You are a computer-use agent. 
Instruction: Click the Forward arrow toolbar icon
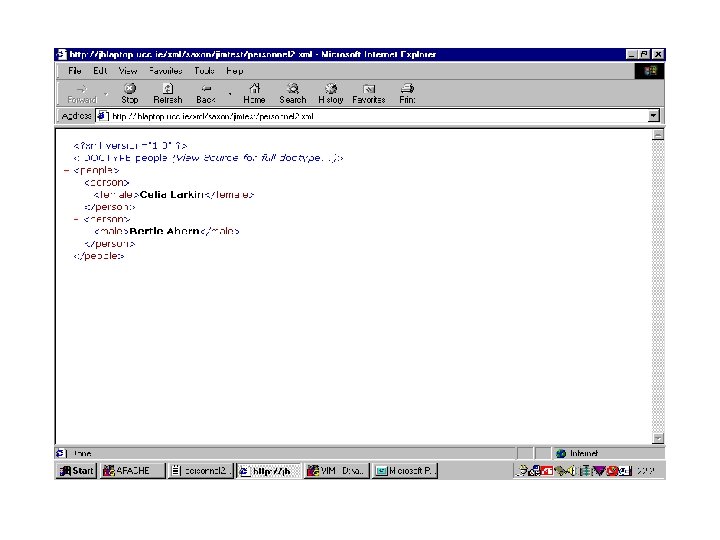(82, 89)
